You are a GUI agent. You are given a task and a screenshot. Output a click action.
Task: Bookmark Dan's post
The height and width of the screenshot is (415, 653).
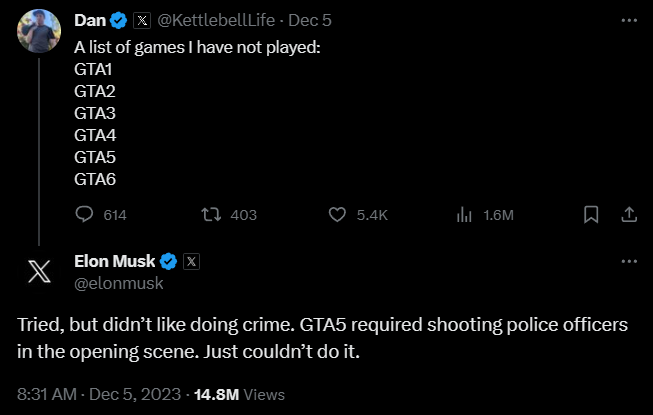tap(591, 214)
